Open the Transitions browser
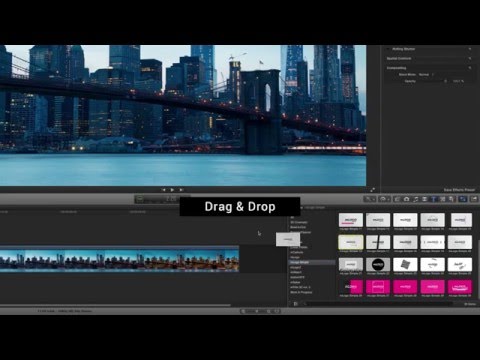The width and height of the screenshot is (480, 360). click(x=424, y=199)
